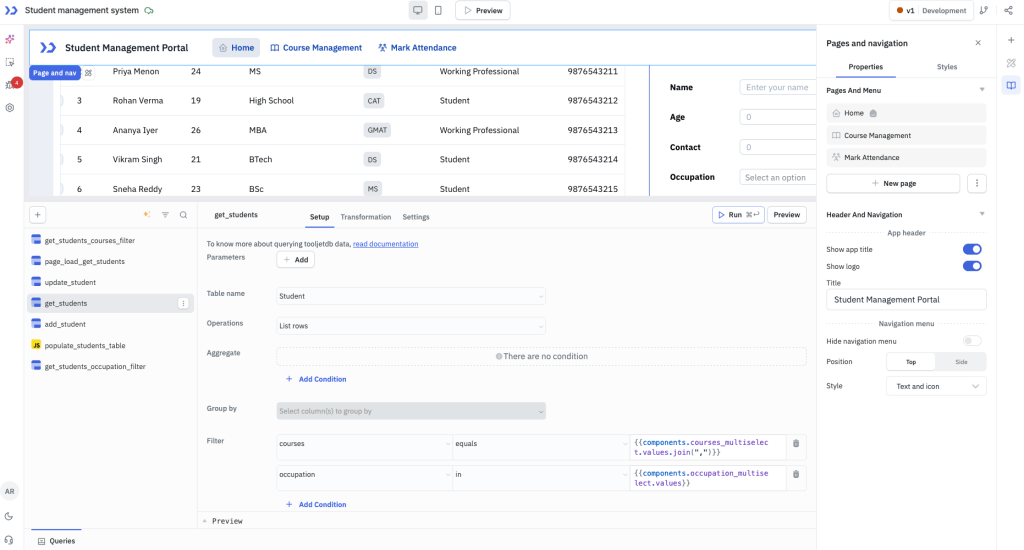Toggle Show logo switch
1024x550 pixels.
point(972,266)
